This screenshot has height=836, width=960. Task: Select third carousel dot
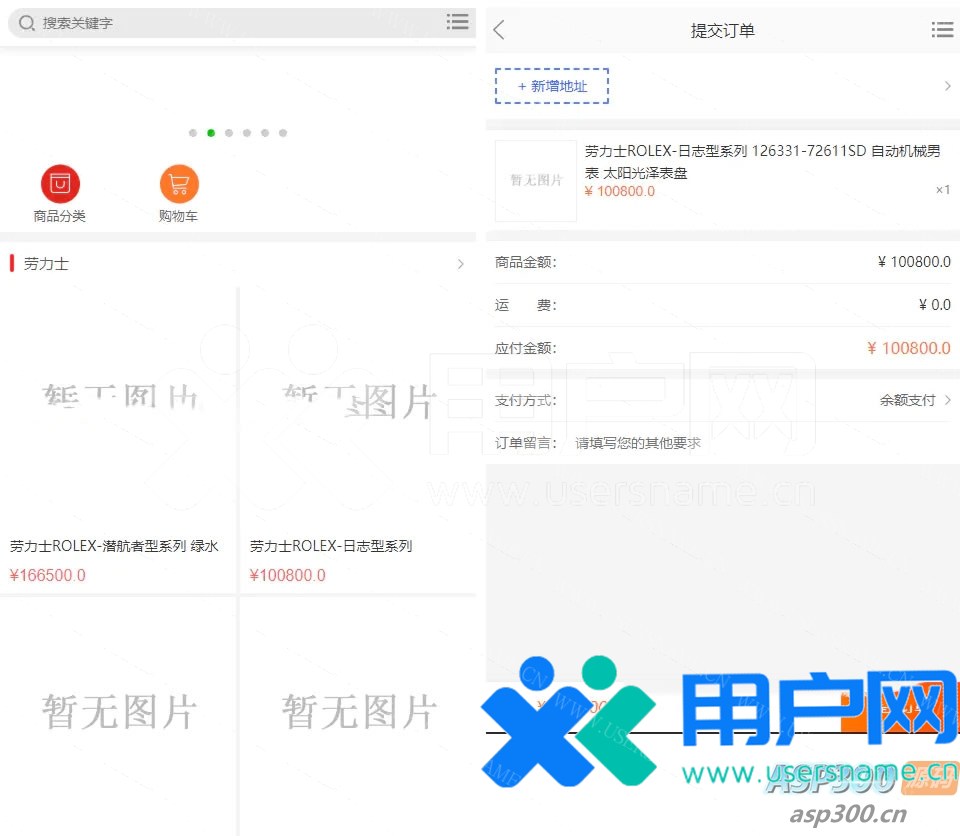tap(229, 133)
